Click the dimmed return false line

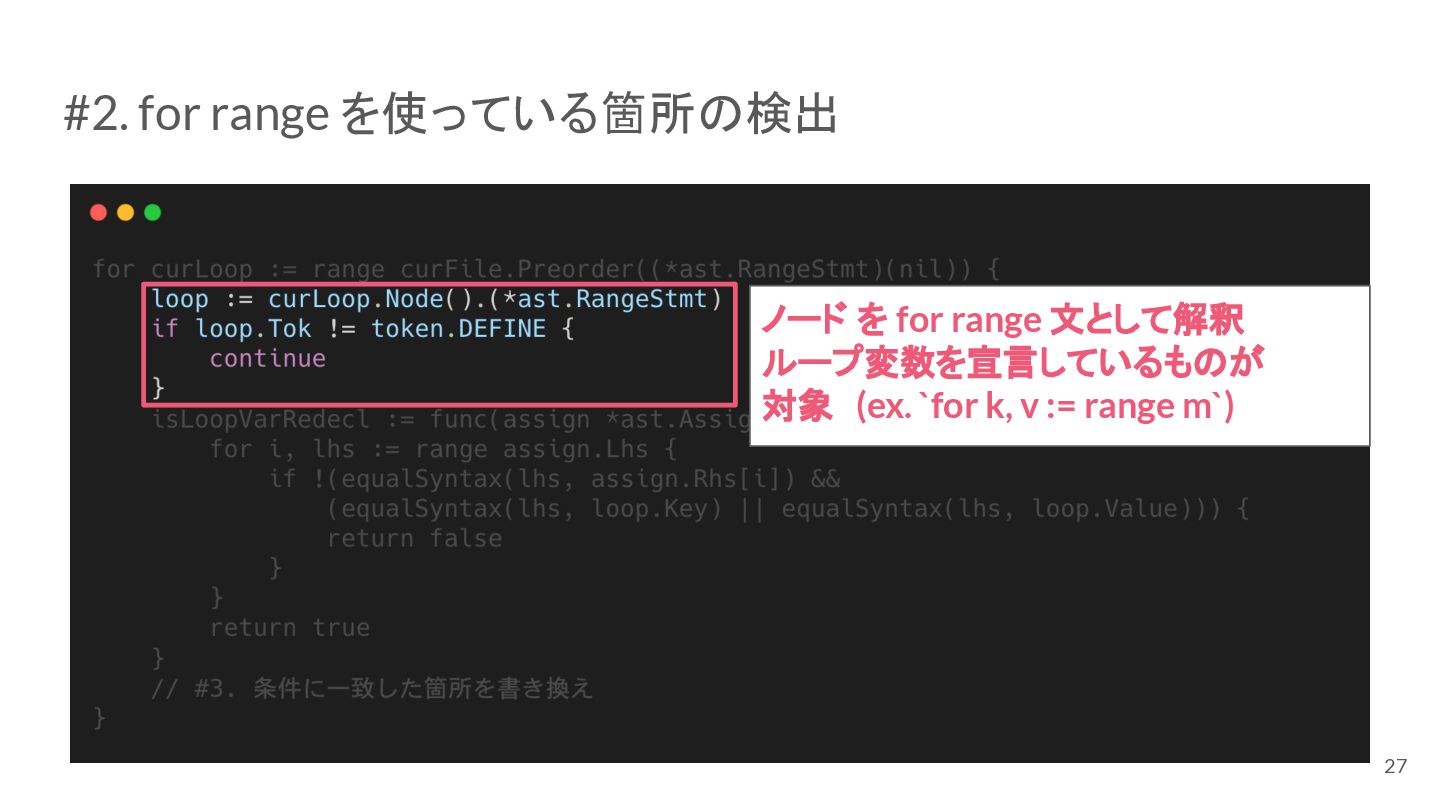coord(414,538)
